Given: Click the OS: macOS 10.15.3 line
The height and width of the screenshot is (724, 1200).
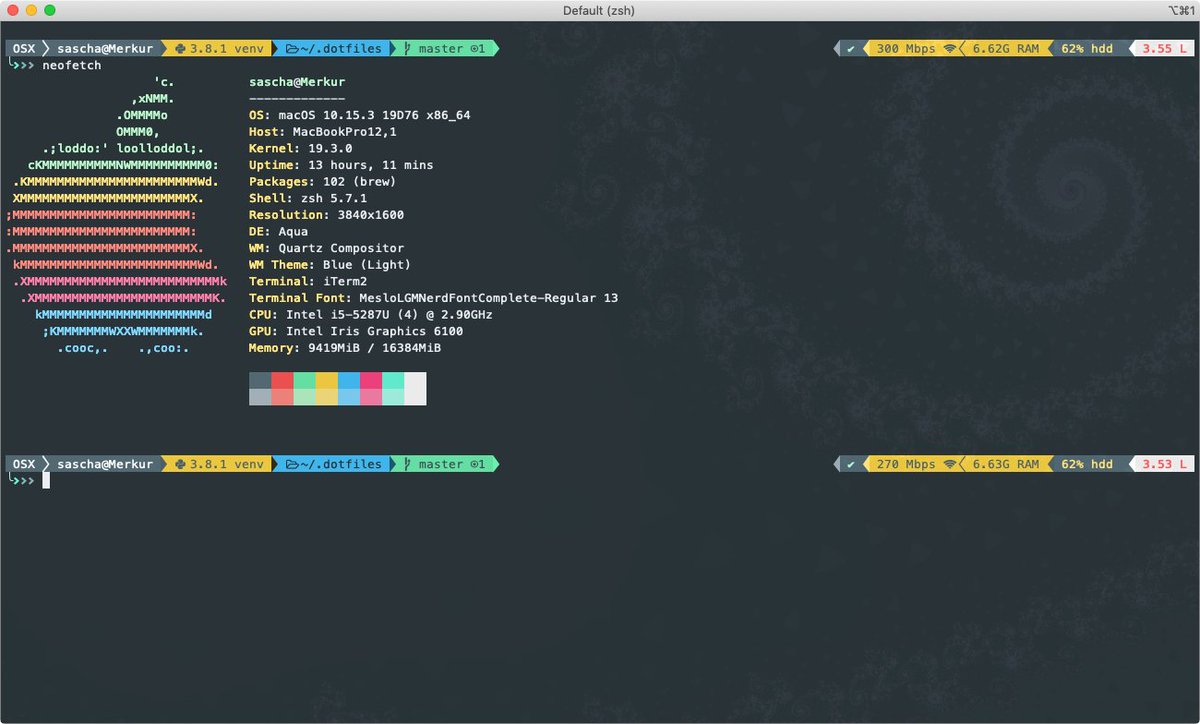Looking at the screenshot, I should (360, 115).
